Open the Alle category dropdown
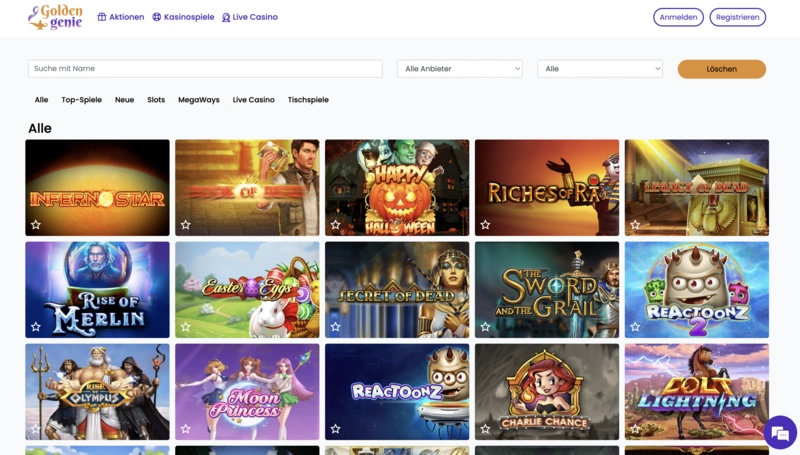This screenshot has height=455, width=800. coord(600,69)
